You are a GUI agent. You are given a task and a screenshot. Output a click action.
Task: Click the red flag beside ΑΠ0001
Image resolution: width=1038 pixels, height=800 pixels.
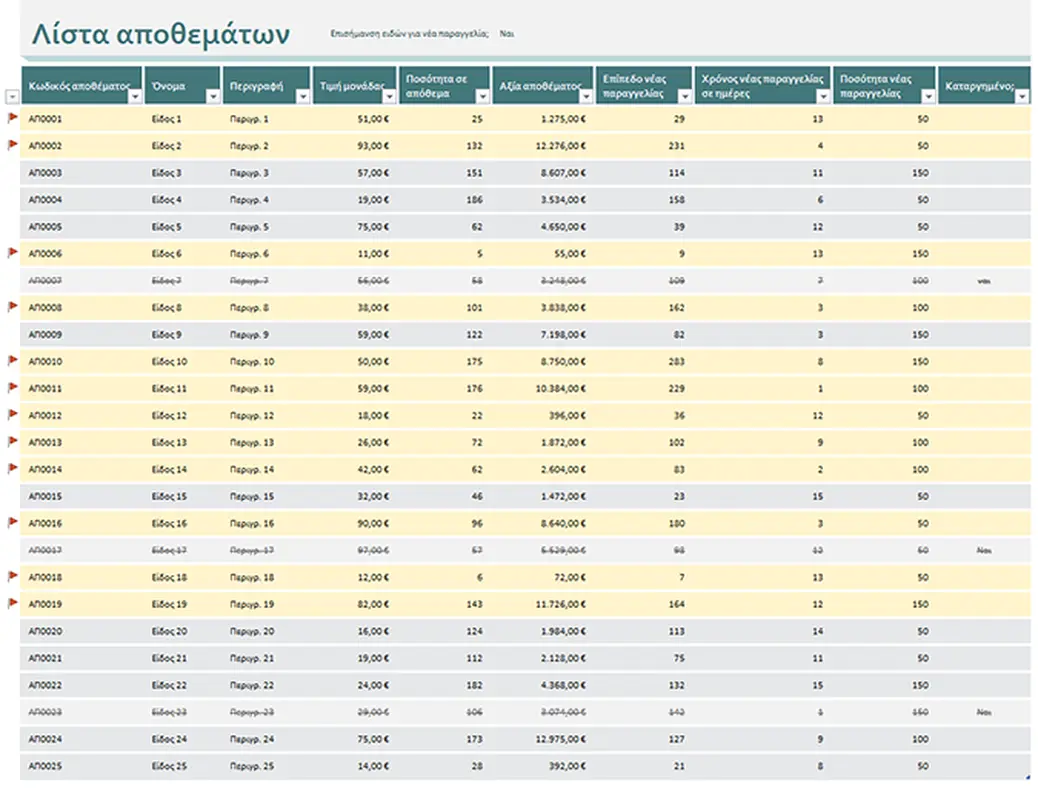(13, 118)
